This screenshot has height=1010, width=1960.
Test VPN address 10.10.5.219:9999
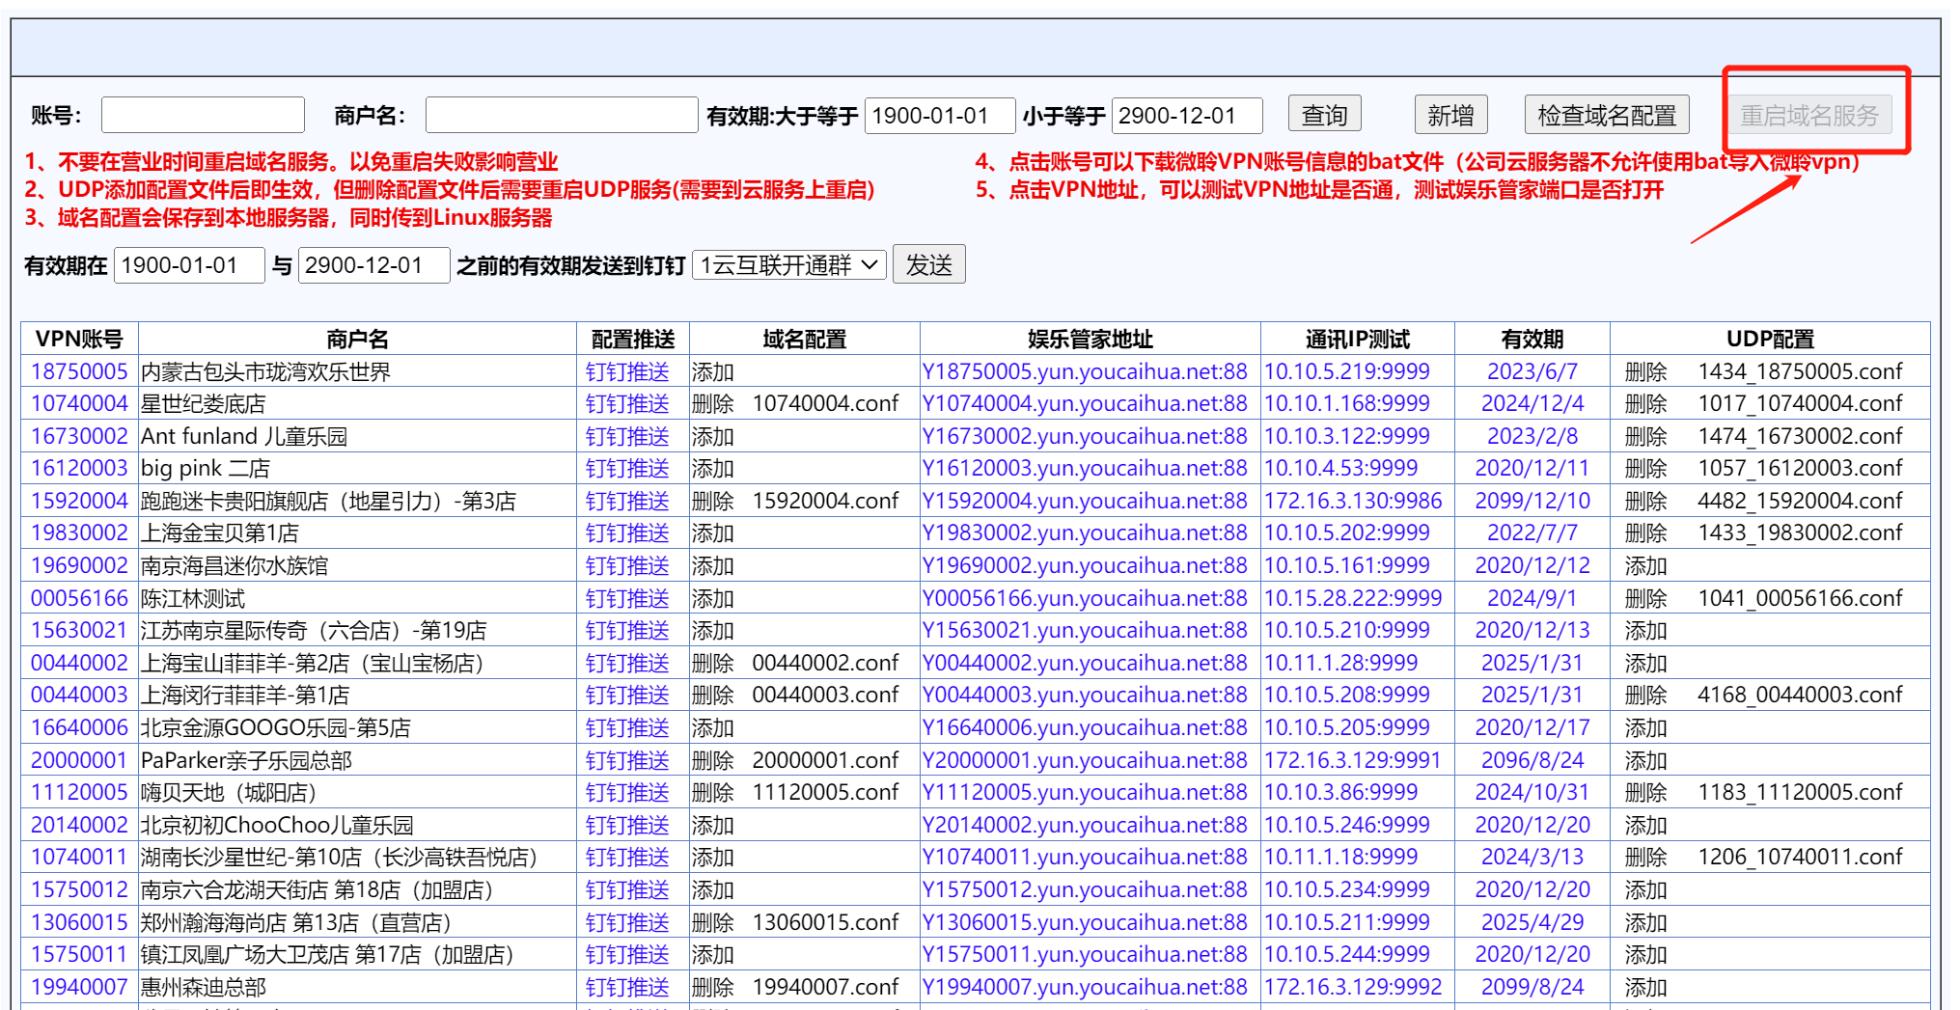point(1347,372)
